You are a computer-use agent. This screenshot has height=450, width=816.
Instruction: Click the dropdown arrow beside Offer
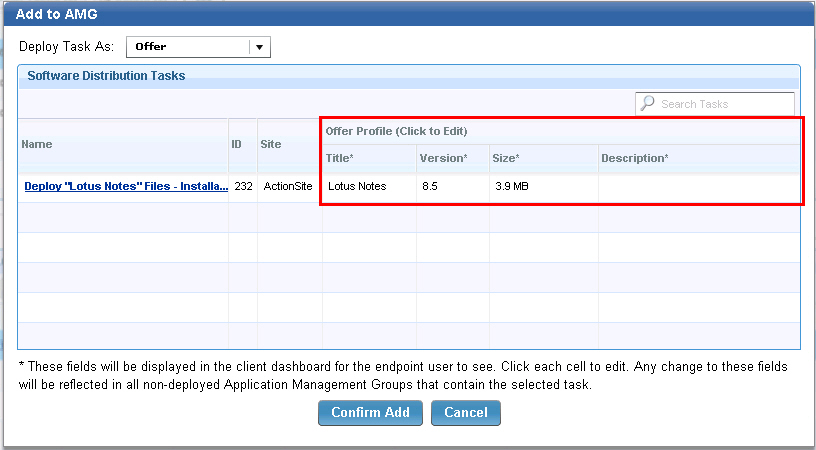click(x=260, y=47)
